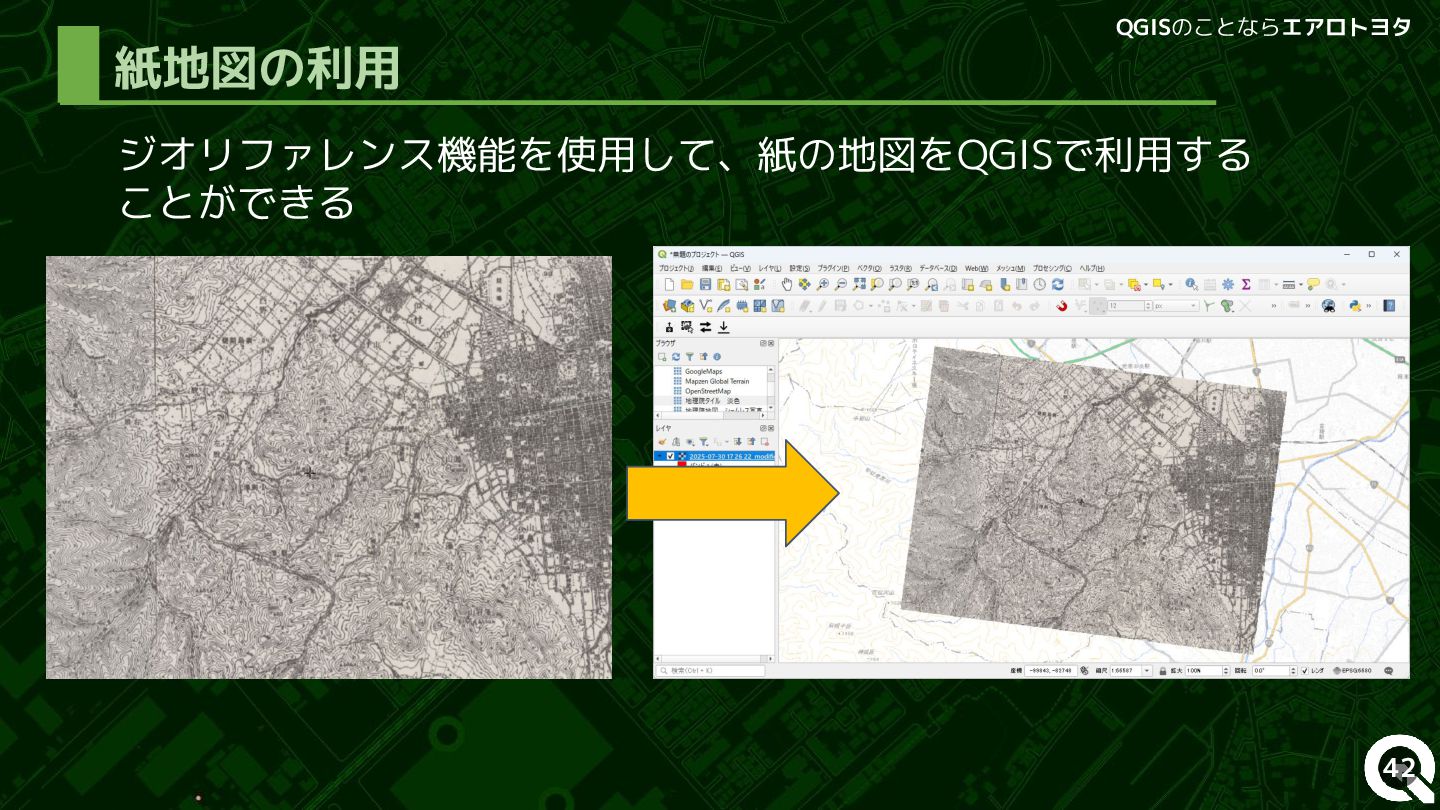Adjust the 拡大 100% magnification spinner

1226,671
